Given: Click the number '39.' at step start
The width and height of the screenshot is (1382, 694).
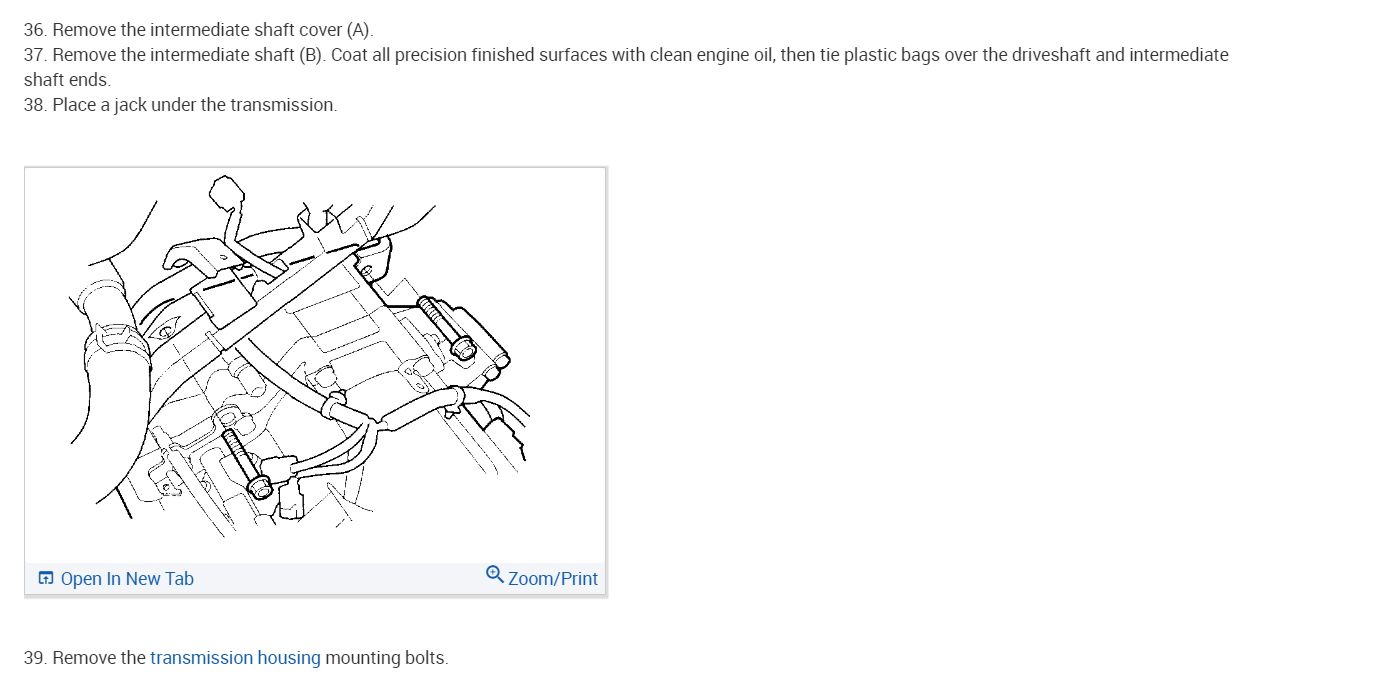Looking at the screenshot, I should click(36, 657).
